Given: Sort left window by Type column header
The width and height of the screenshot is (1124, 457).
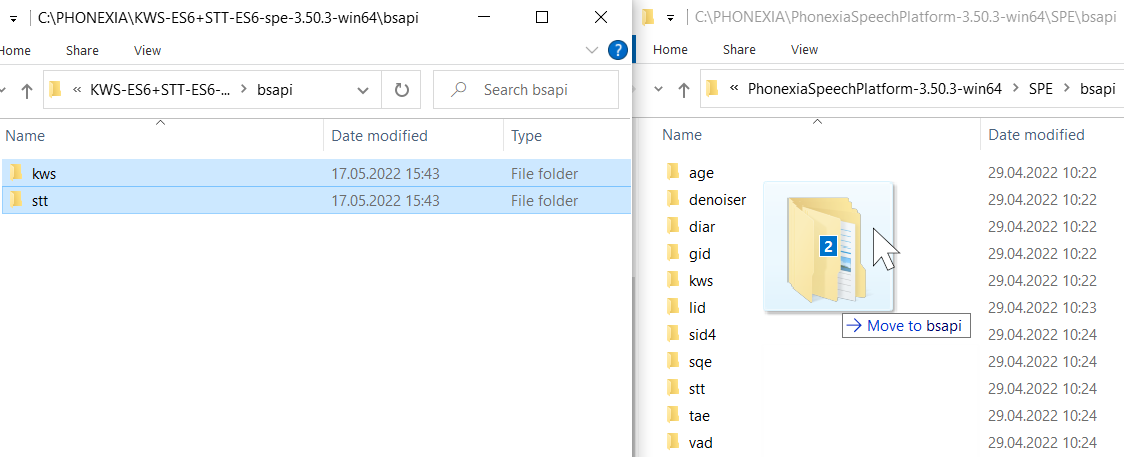Looking at the screenshot, I should tap(526, 135).
